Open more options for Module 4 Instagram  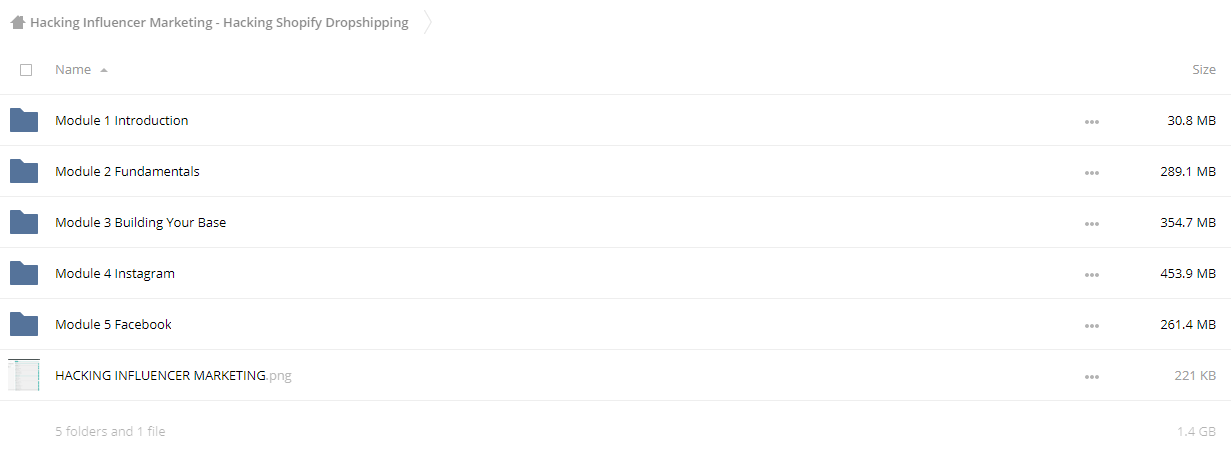(x=1091, y=274)
